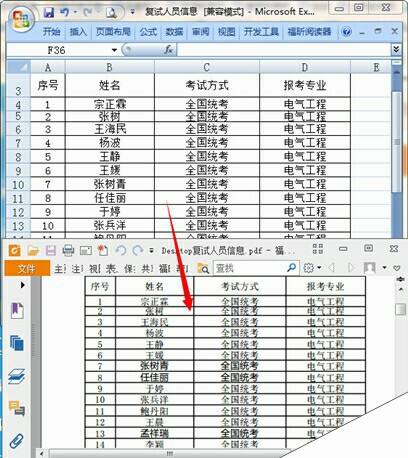Go to next search result arrow in Foxit
The height and width of the screenshot is (458, 408).
pyautogui.click(x=350, y=268)
